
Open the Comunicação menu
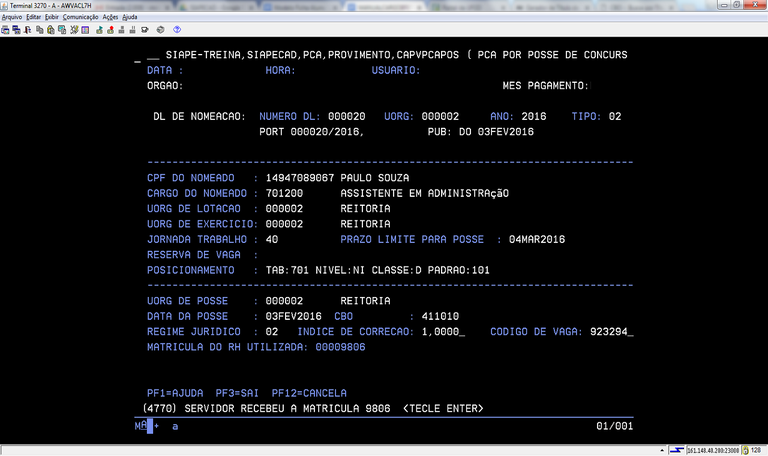pyautogui.click(x=80, y=17)
